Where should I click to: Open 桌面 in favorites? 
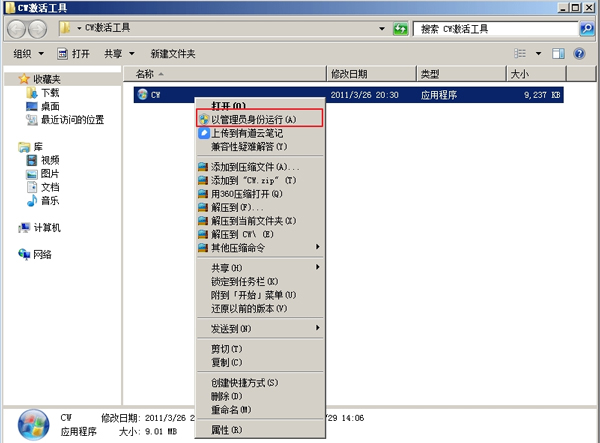coord(50,106)
